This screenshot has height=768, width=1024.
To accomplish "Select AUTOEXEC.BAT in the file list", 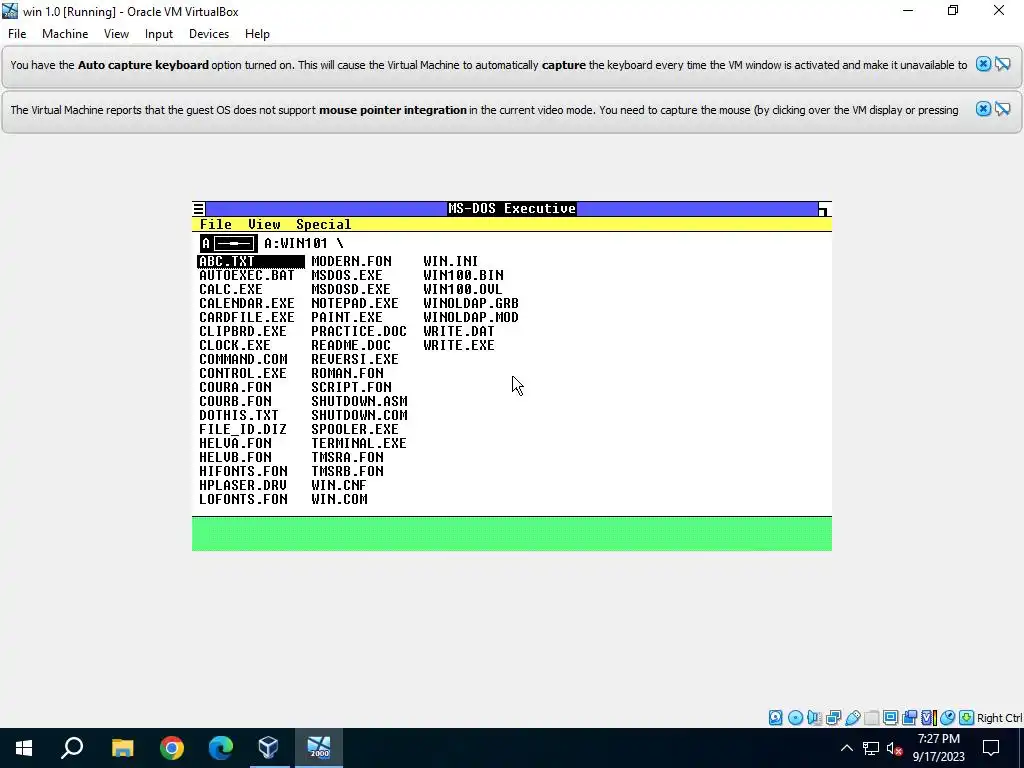I will (247, 276).
